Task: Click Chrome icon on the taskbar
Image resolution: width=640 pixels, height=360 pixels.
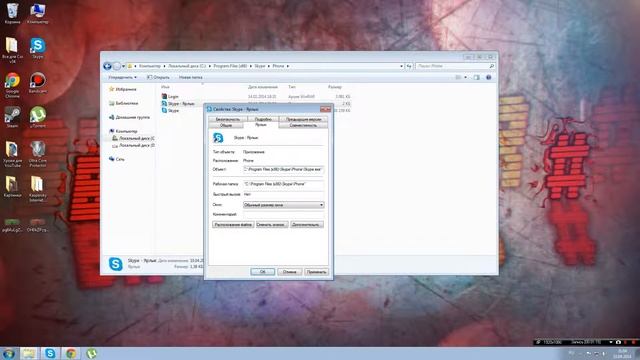Action: (71, 353)
